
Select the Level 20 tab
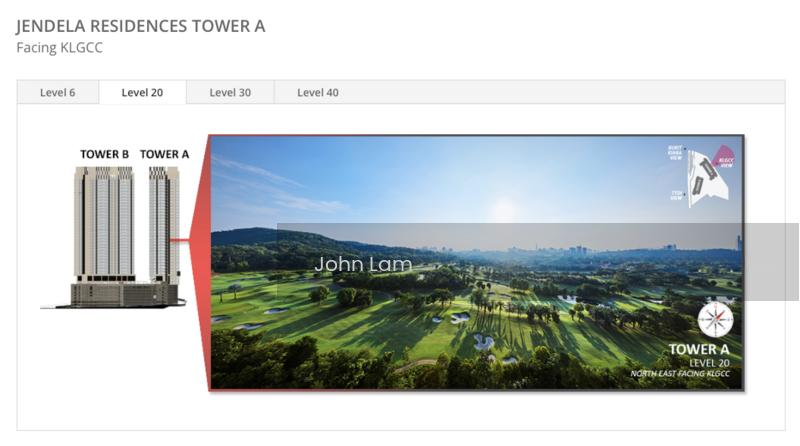pyautogui.click(x=142, y=93)
